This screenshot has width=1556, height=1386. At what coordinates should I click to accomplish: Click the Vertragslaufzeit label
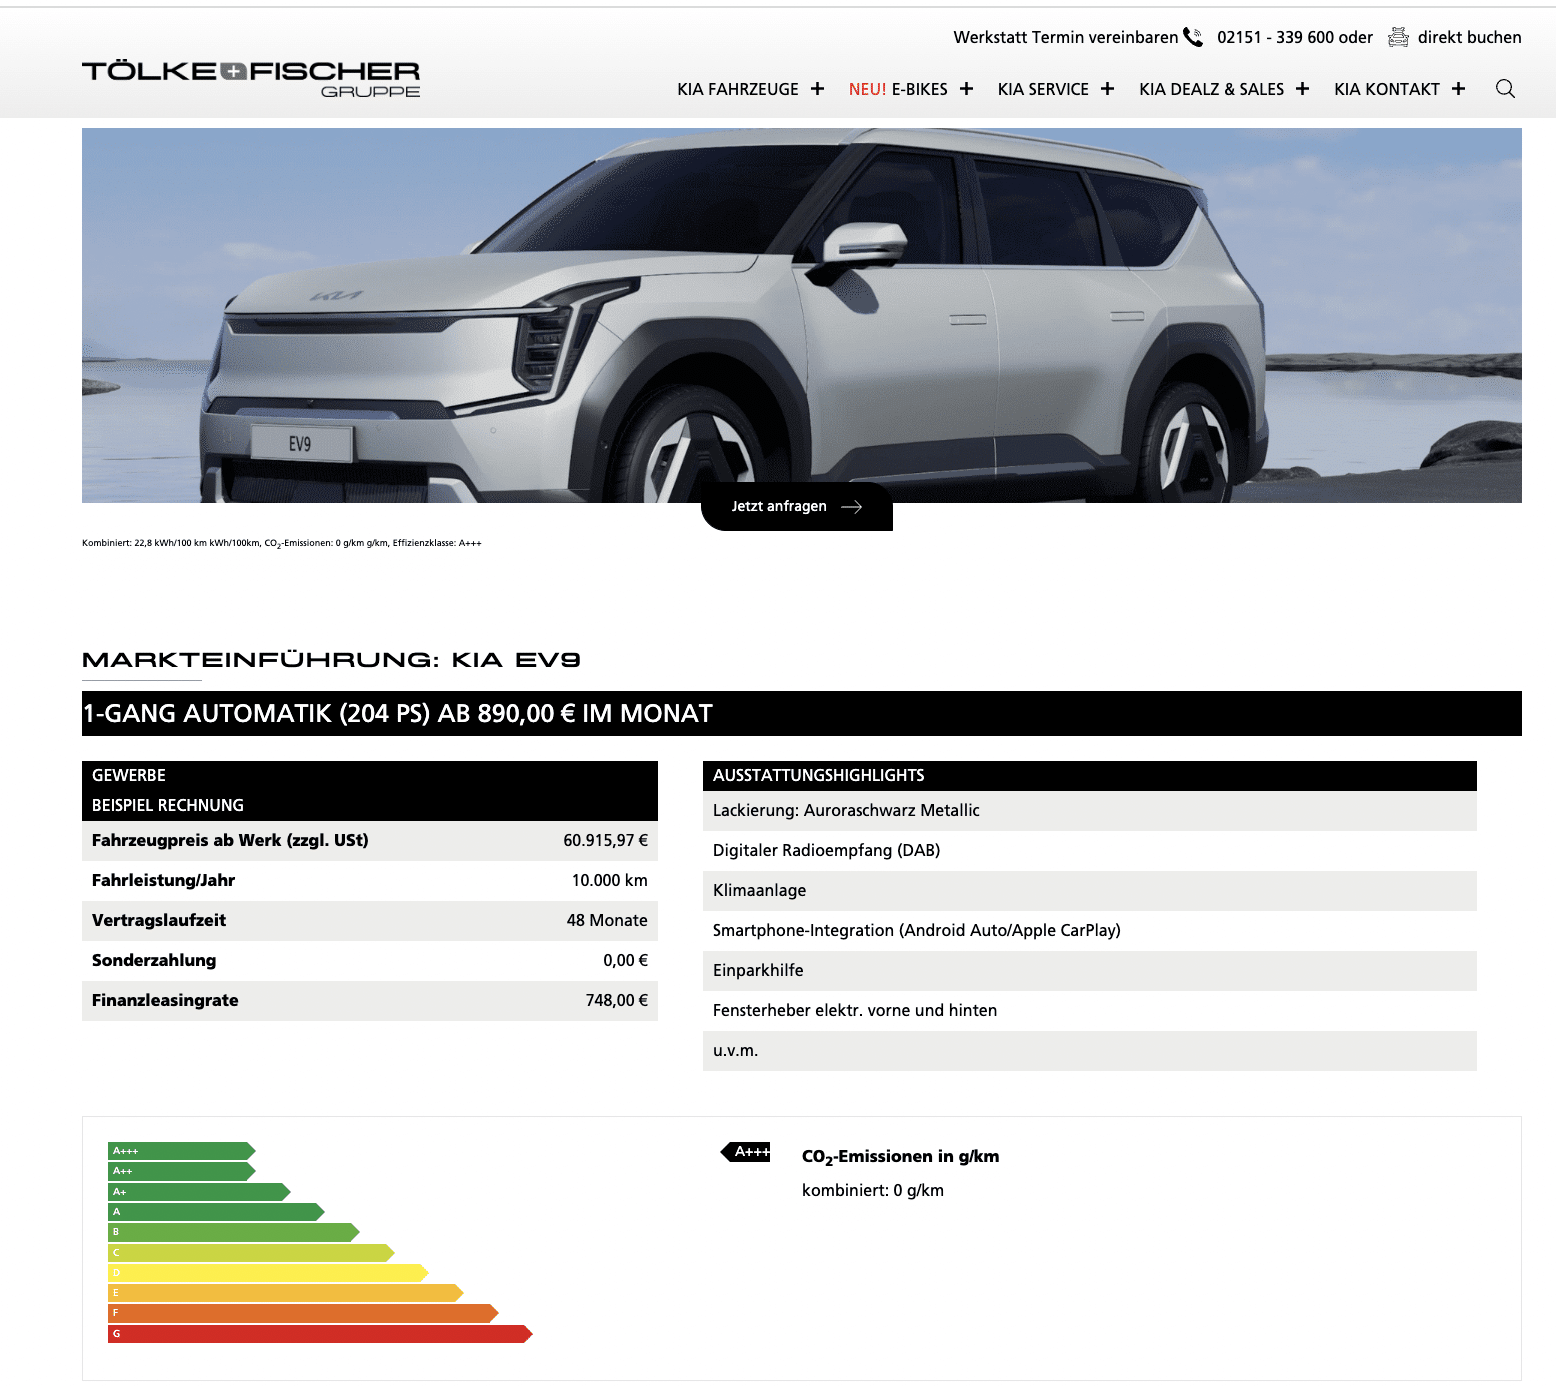pos(159,920)
